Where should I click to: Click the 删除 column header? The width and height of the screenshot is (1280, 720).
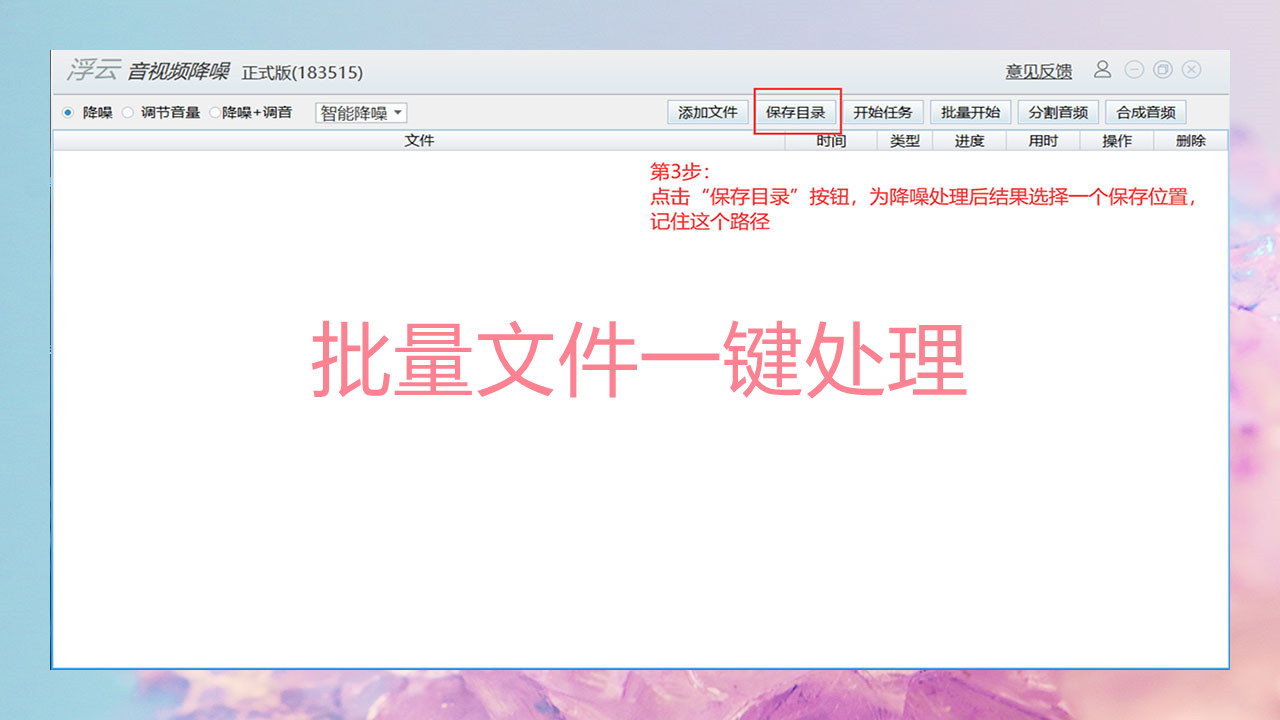click(1193, 140)
